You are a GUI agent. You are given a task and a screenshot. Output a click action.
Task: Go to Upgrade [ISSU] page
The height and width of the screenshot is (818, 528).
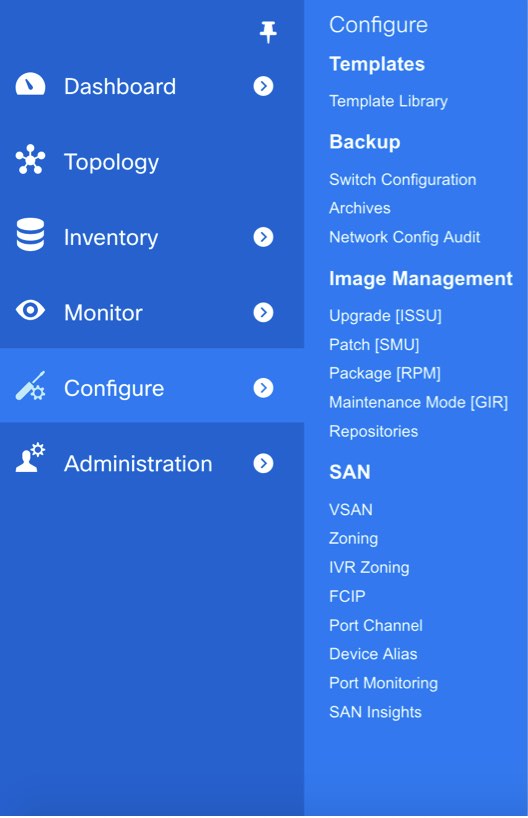(385, 316)
